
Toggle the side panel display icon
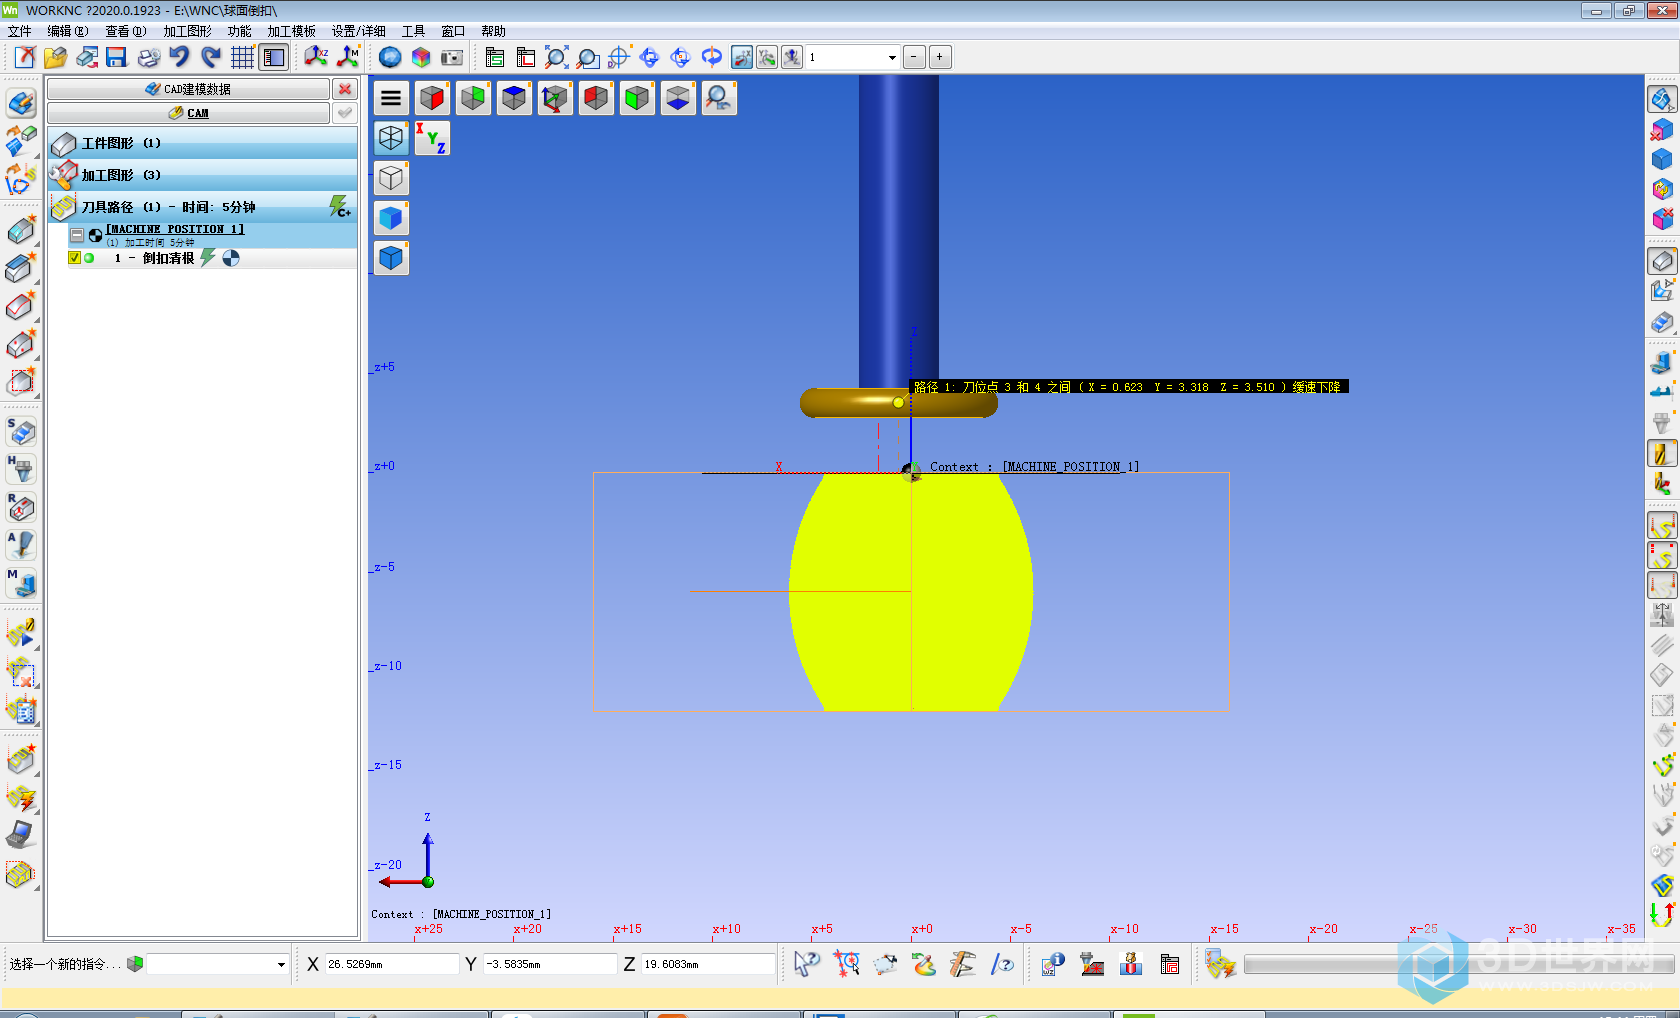(x=273, y=57)
